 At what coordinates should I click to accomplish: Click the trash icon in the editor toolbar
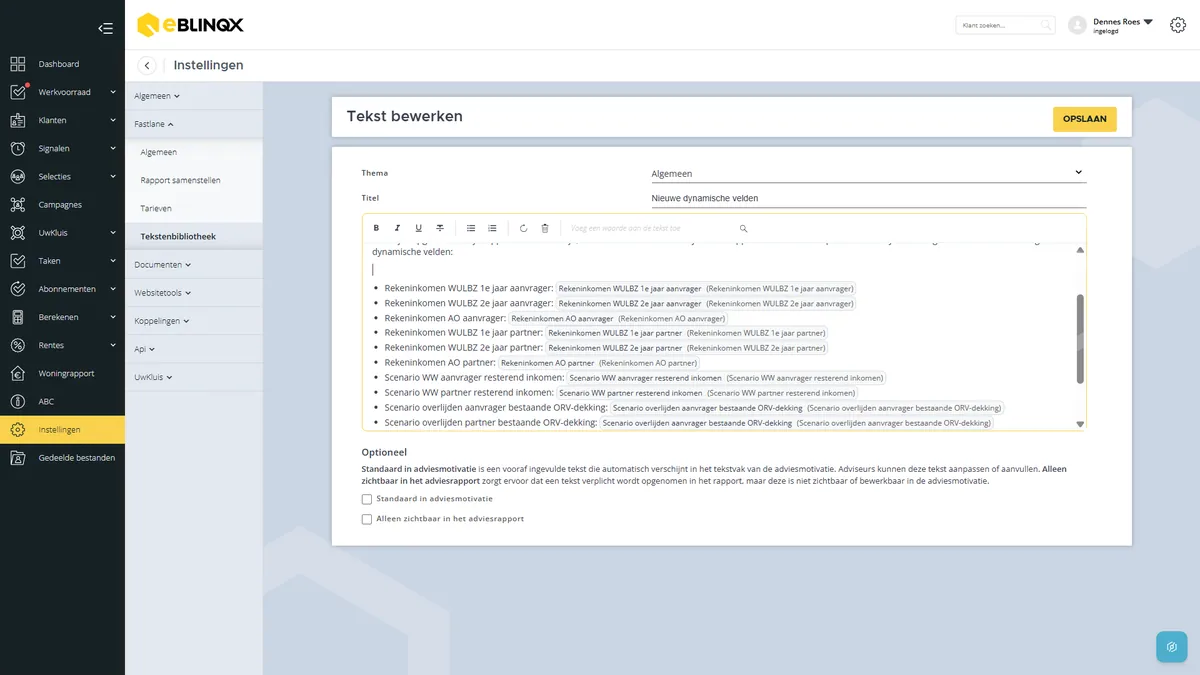pyautogui.click(x=545, y=228)
